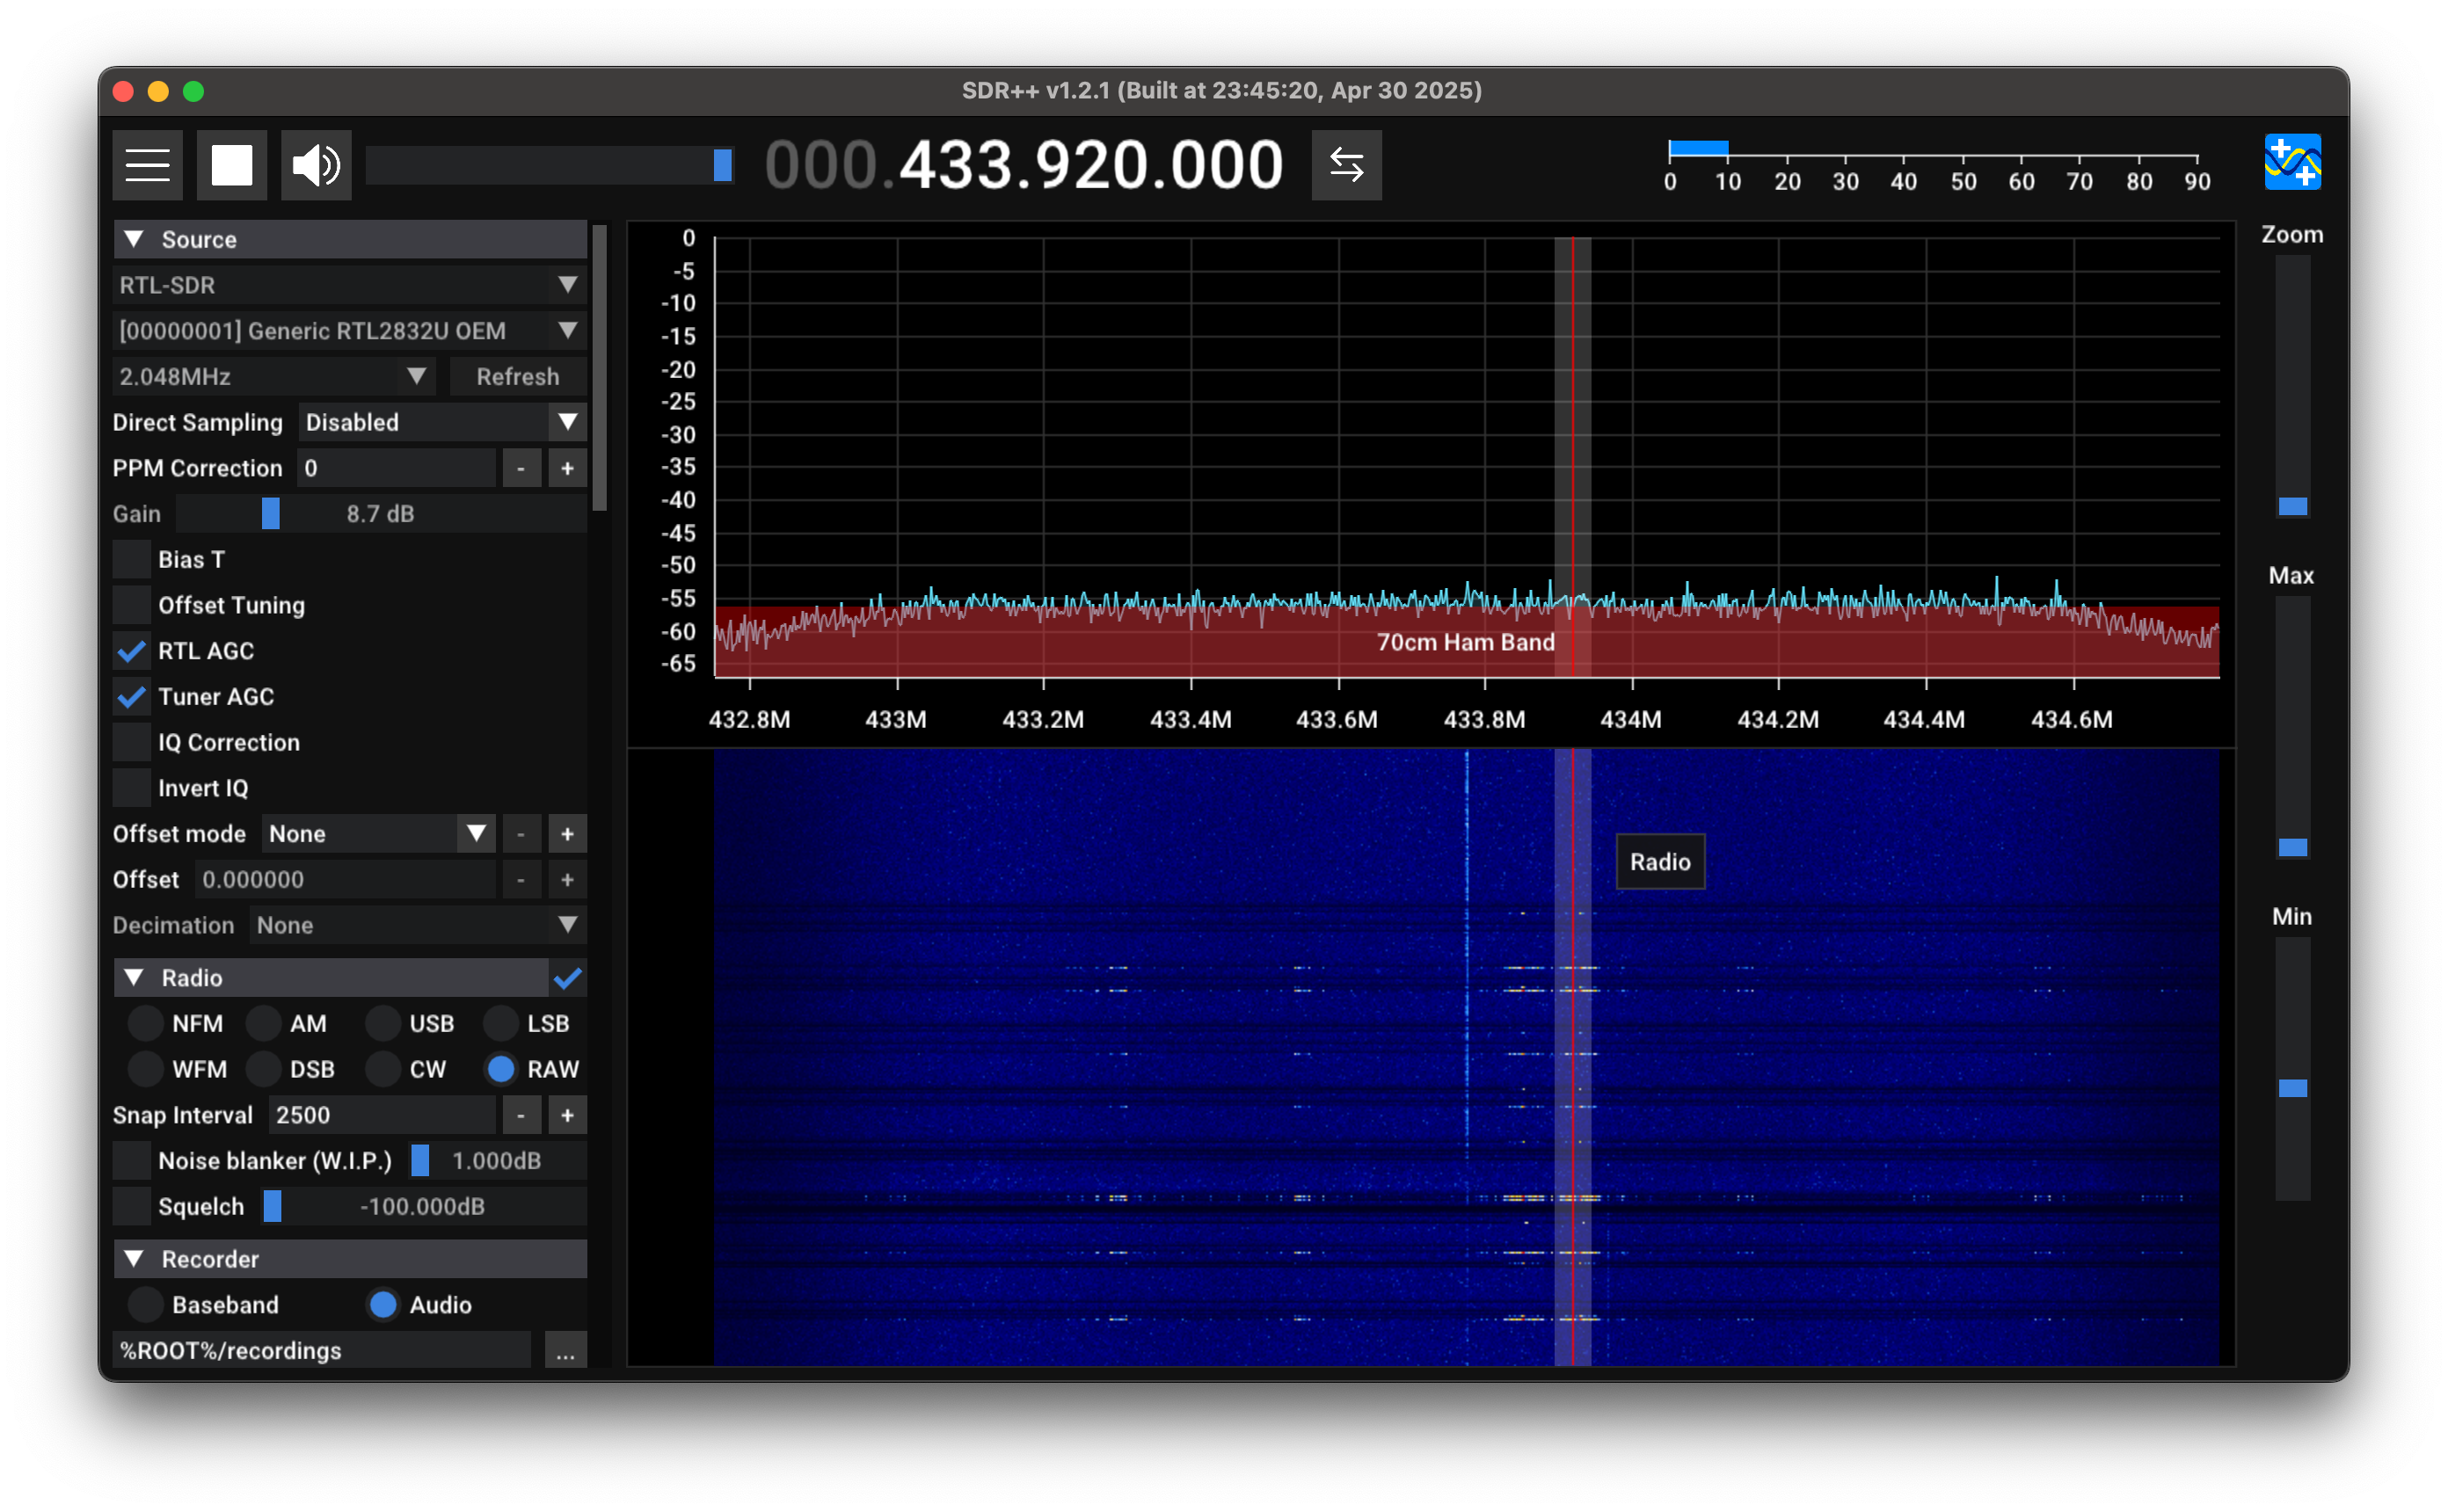Click the Refresh devices button
Viewport: 2448px width, 1512px height.
tap(517, 377)
